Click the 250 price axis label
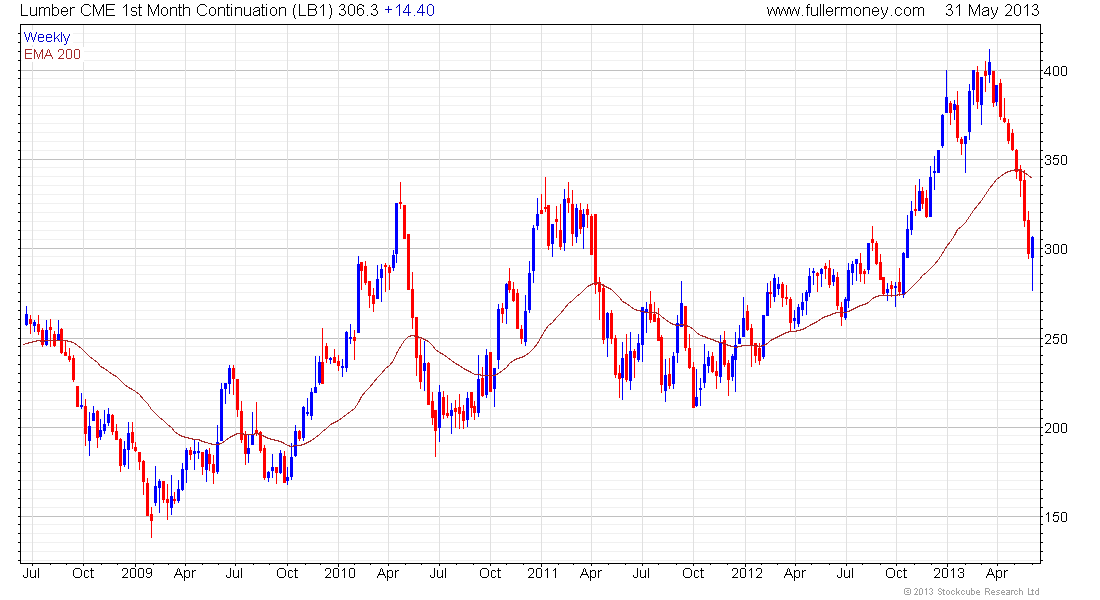Image resolution: width=1100 pixels, height=600 pixels. (1056, 340)
